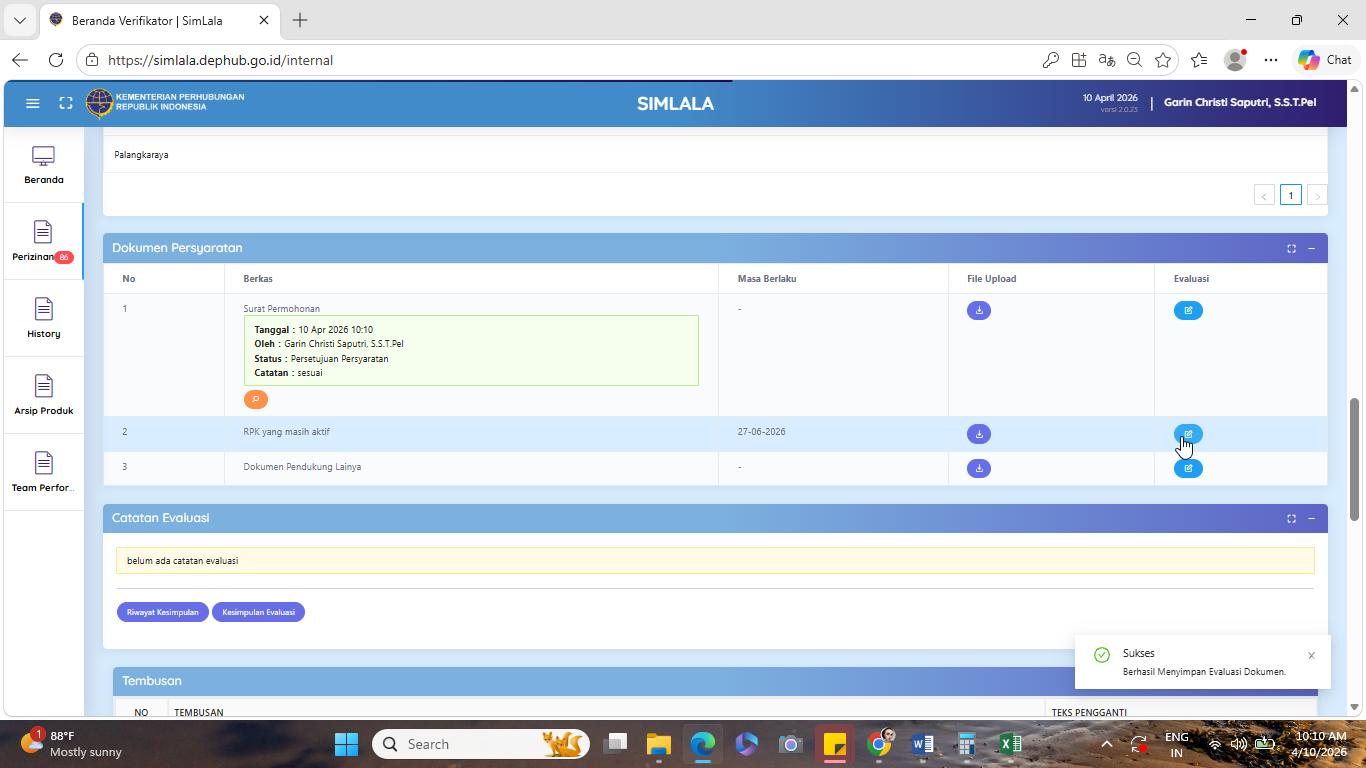Click the Kesimpulan Evaluasi button
Screen dimensions: 1366x768
258,612
